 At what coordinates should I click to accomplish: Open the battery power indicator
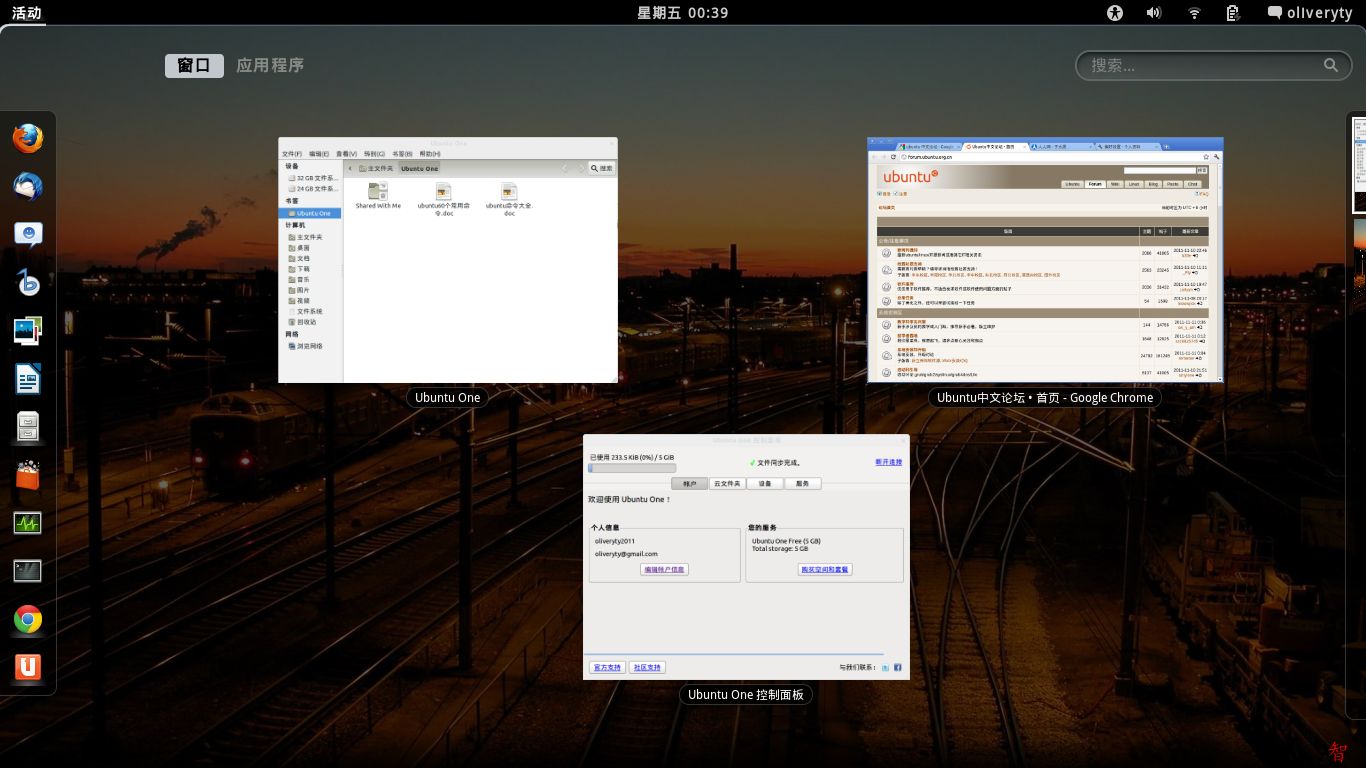(x=1234, y=13)
